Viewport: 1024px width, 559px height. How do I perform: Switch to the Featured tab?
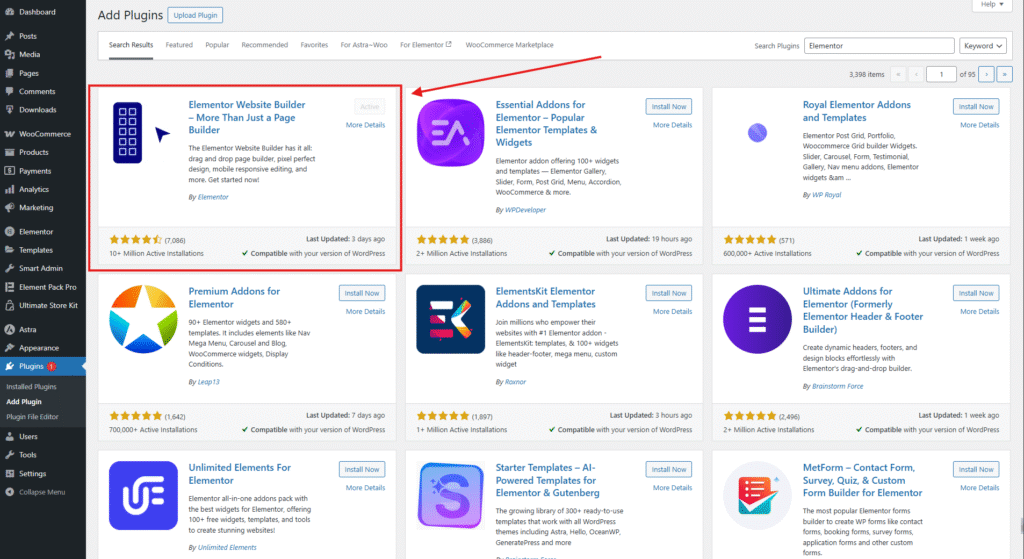pyautogui.click(x=179, y=45)
